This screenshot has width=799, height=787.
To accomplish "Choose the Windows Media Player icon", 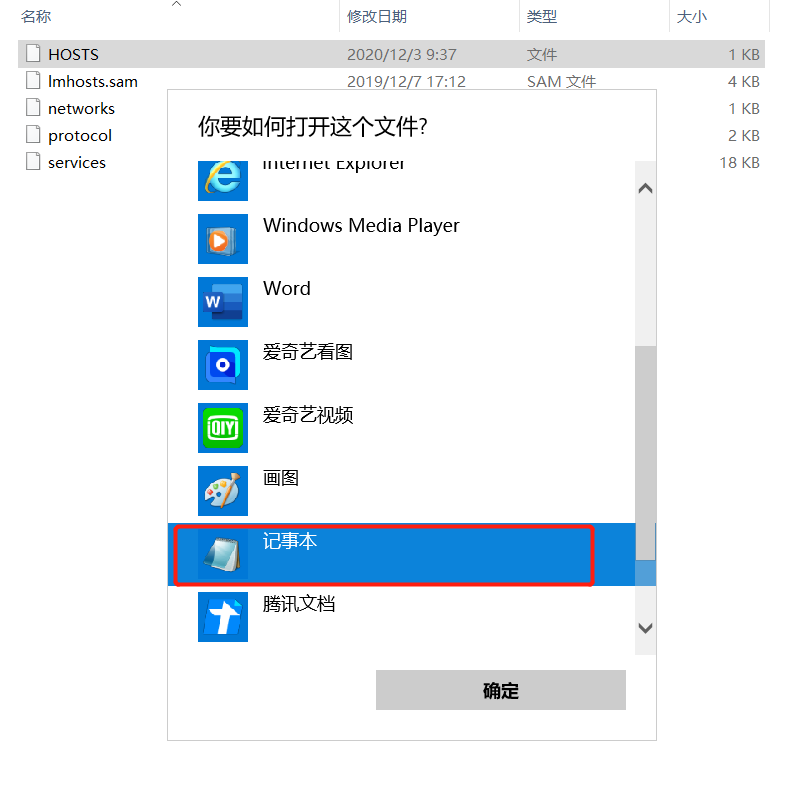I will [223, 239].
